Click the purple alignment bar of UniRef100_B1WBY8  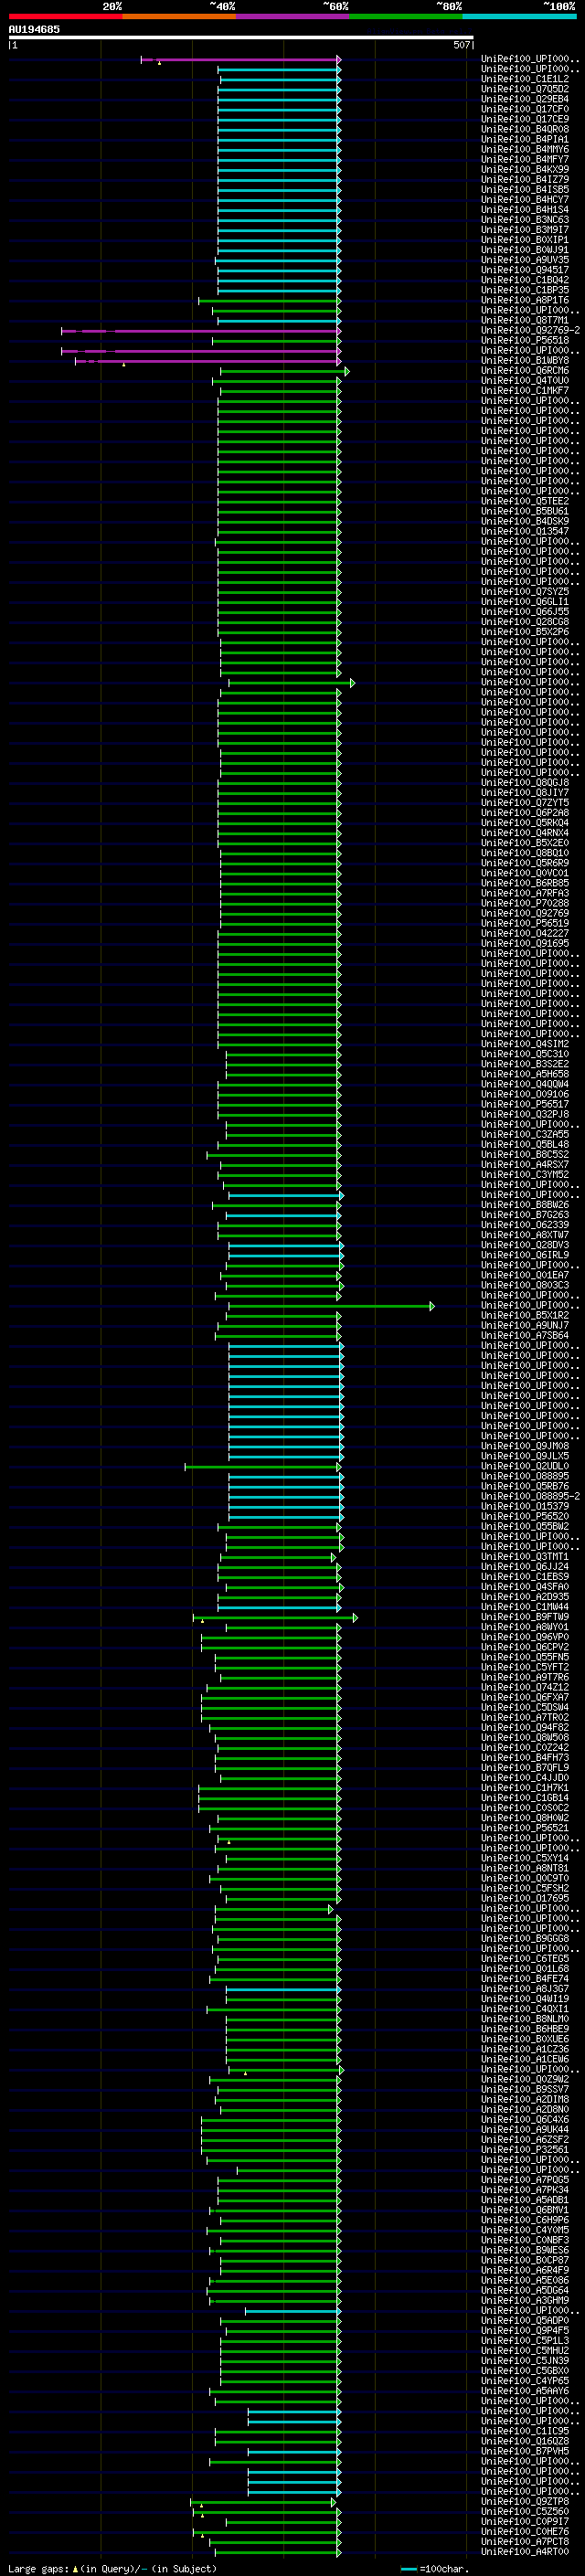(208, 362)
